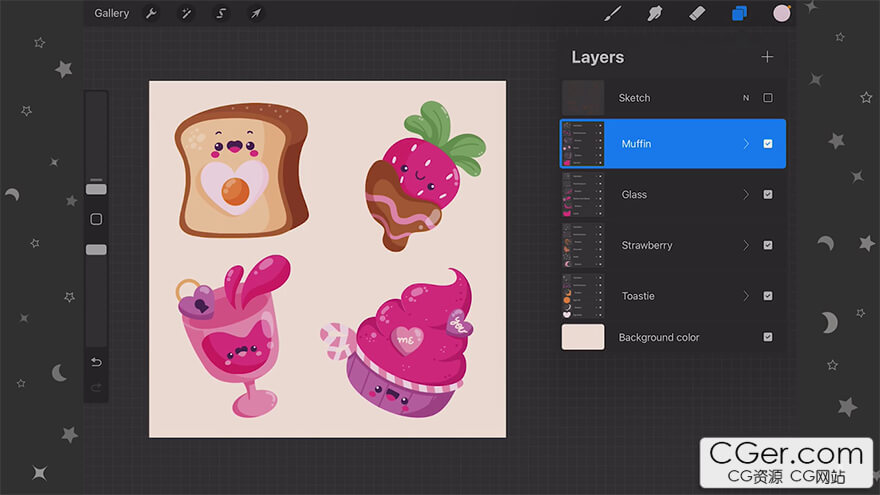This screenshot has width=880, height=495.
Task: Add a new layer with plus icon
Action: pos(767,57)
